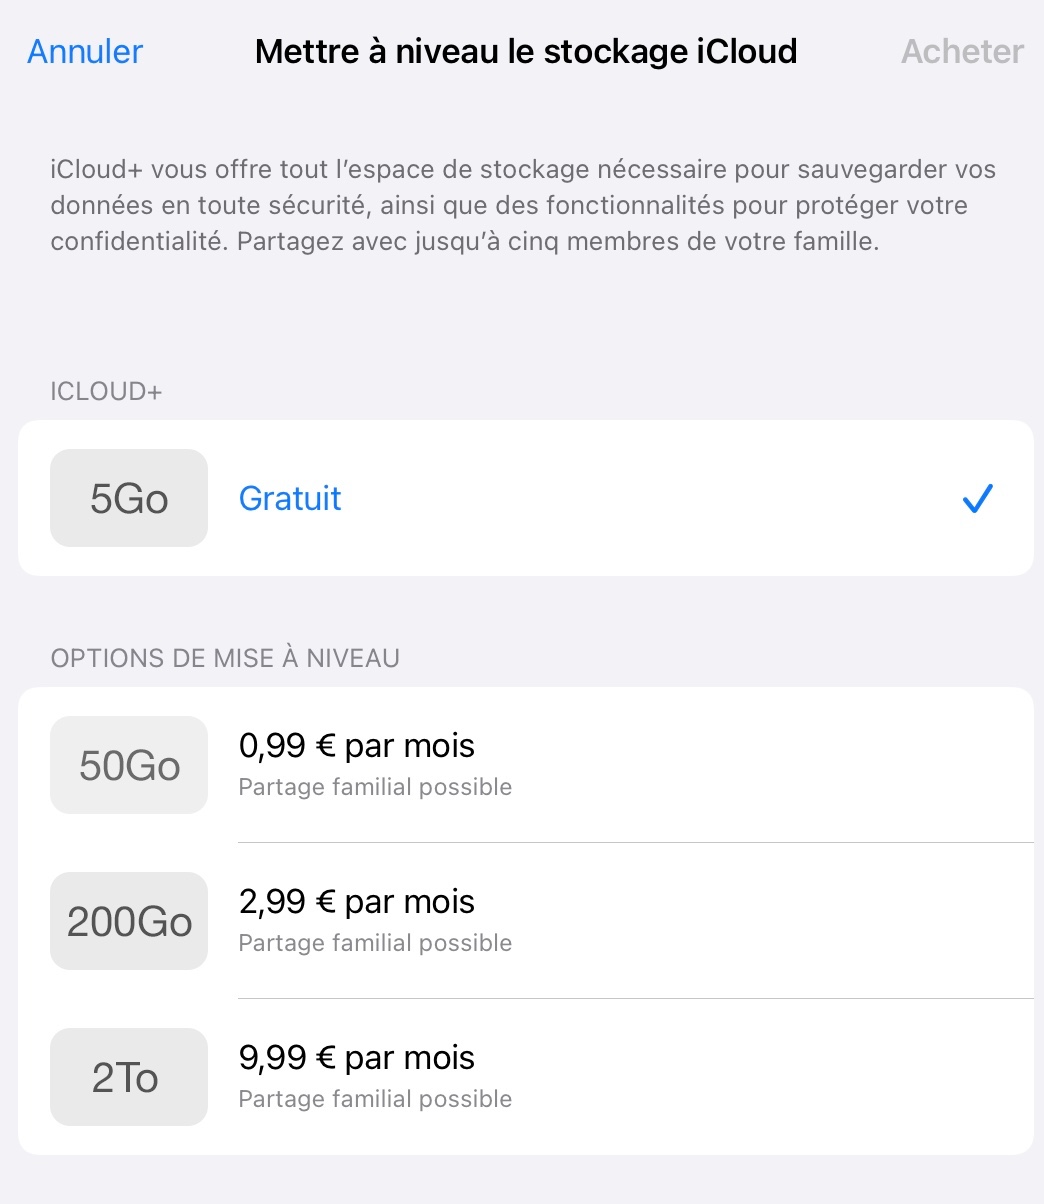The height and width of the screenshot is (1204, 1044).
Task: Pick the 9,99 € par mois plan
Action: tap(357, 1058)
